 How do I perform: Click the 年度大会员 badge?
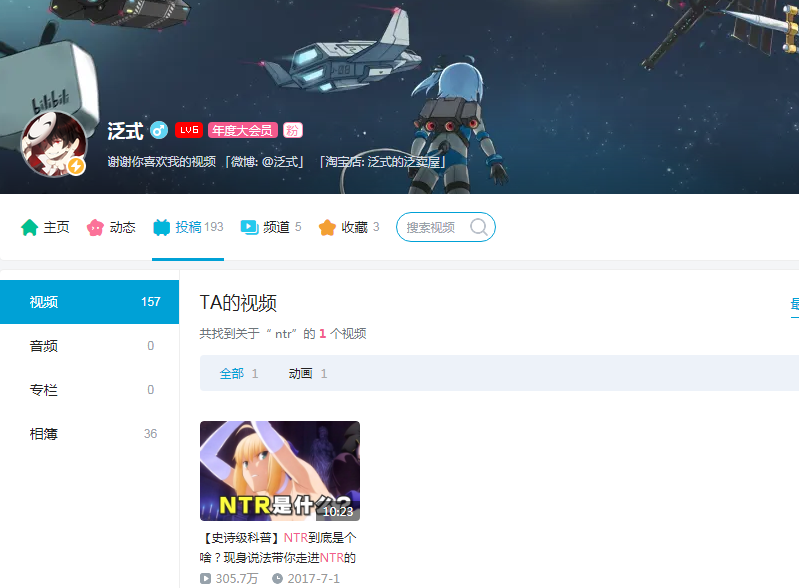pos(243,130)
